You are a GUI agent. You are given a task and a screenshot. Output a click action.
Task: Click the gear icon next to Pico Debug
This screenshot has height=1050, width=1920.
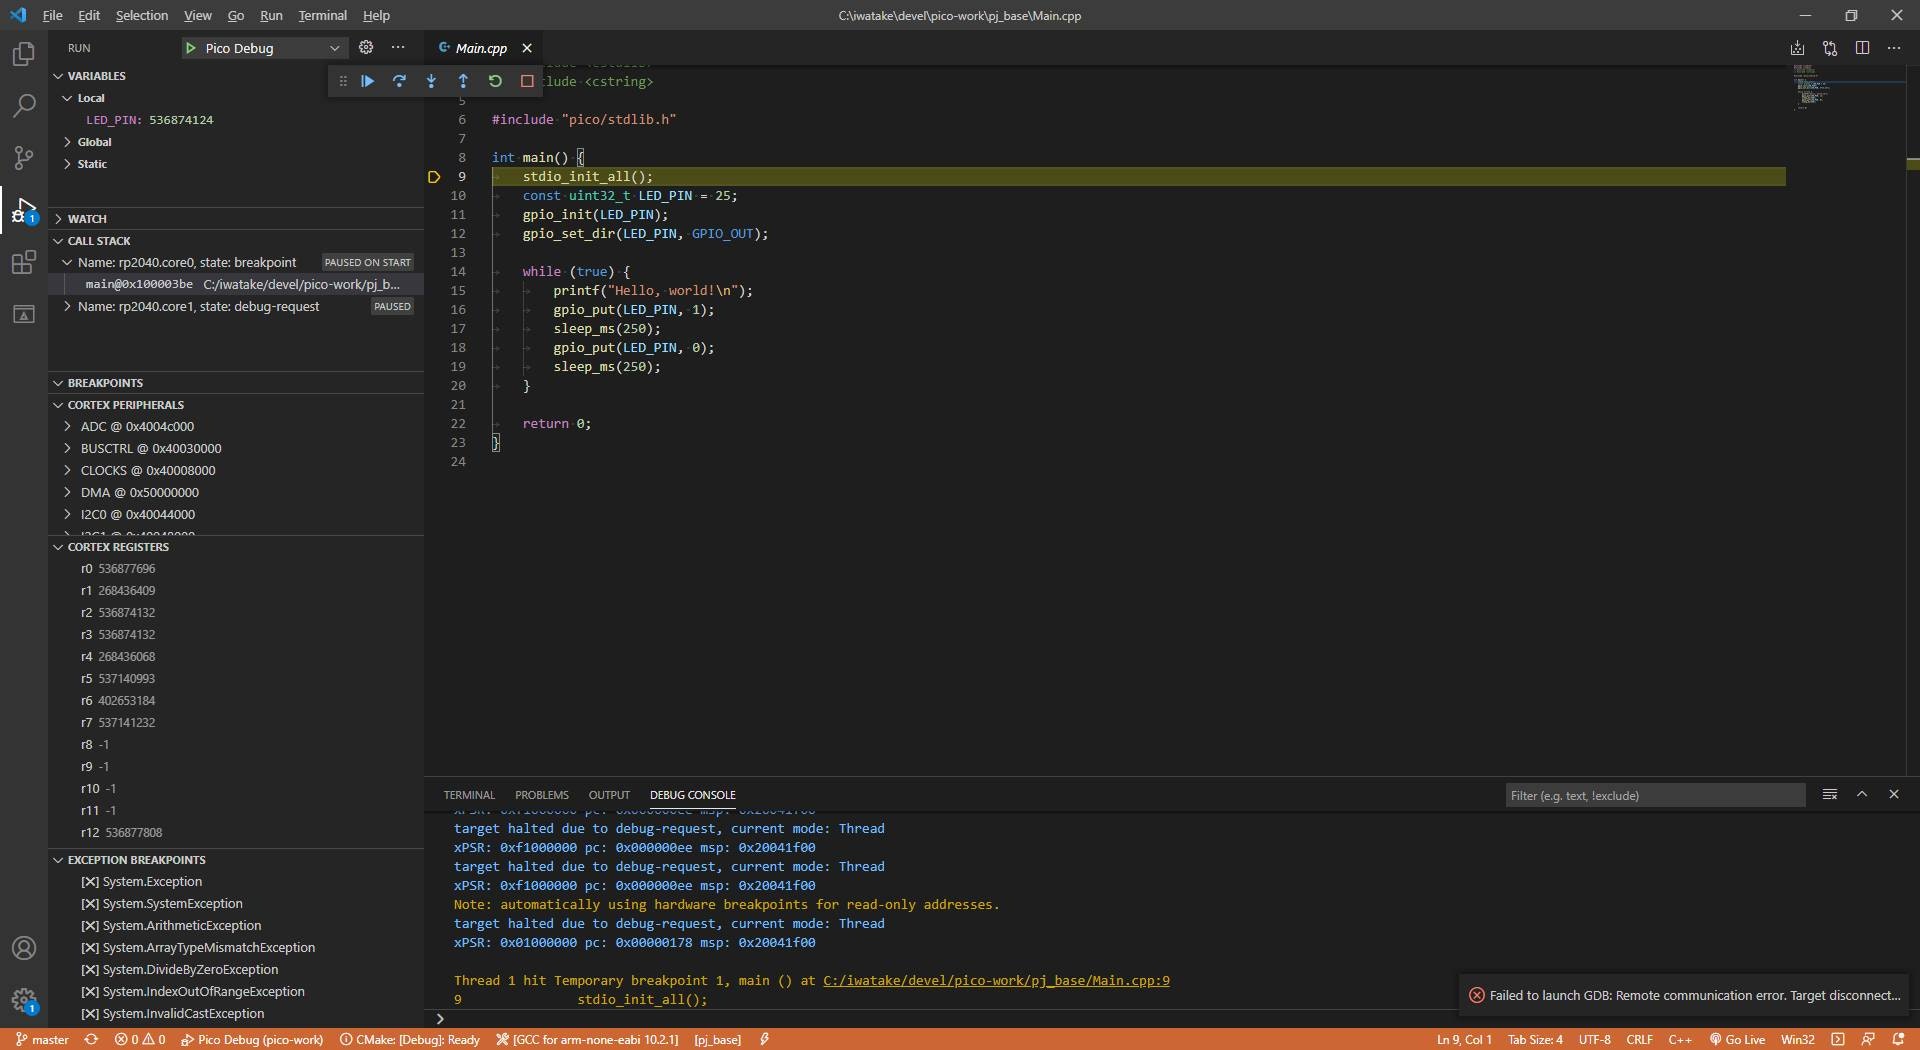pos(366,47)
